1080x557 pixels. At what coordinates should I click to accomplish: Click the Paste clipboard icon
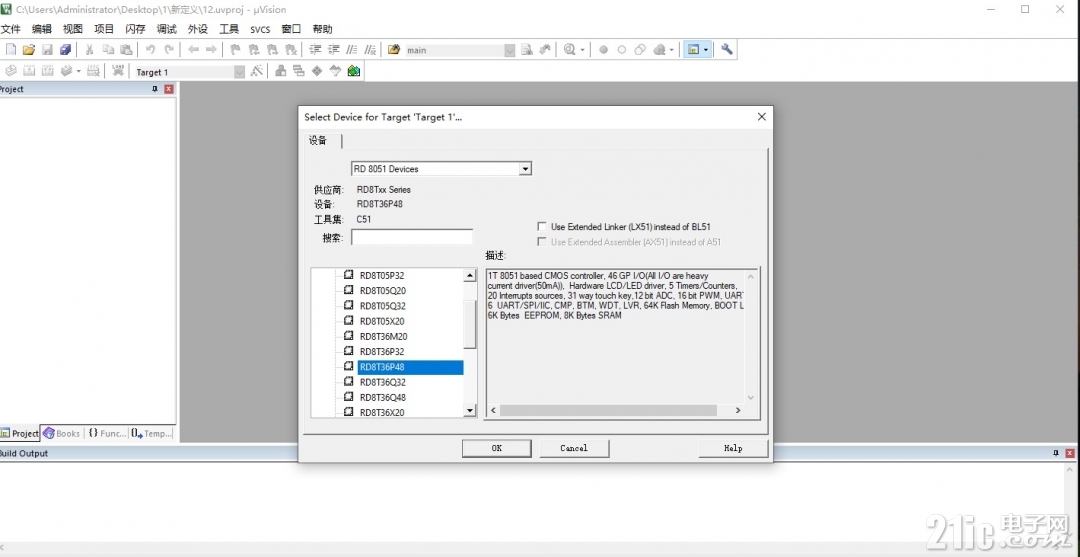point(126,50)
